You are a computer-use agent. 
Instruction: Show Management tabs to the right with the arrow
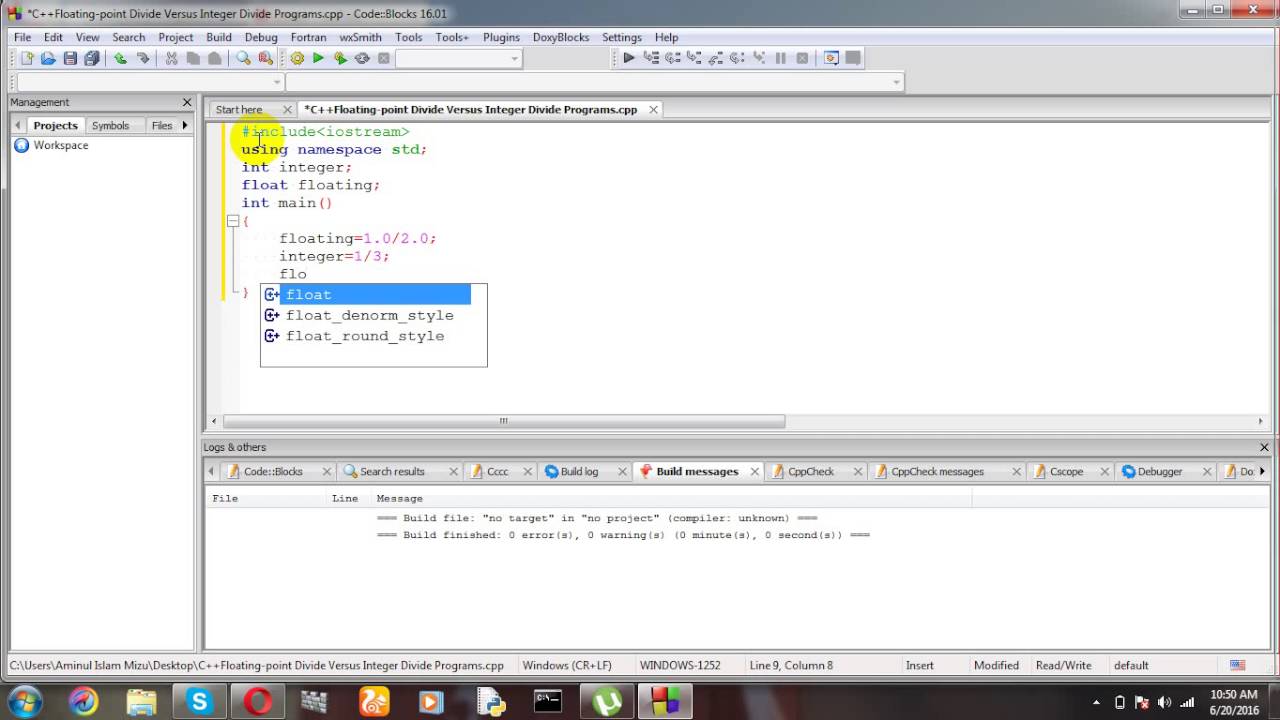(185, 125)
